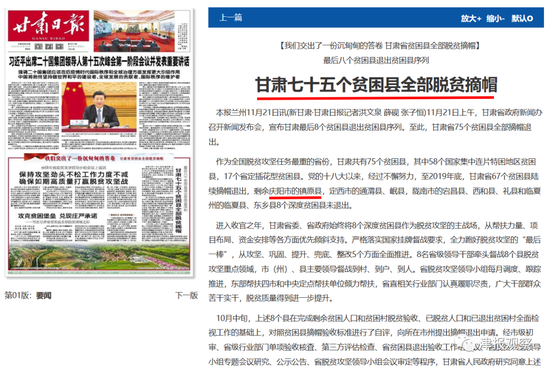Screen dimensions: 550x368
Task: Select vertical headline 甘肃七十五个贫困县全部脱贫摘帽 on page
Action: (178, 200)
